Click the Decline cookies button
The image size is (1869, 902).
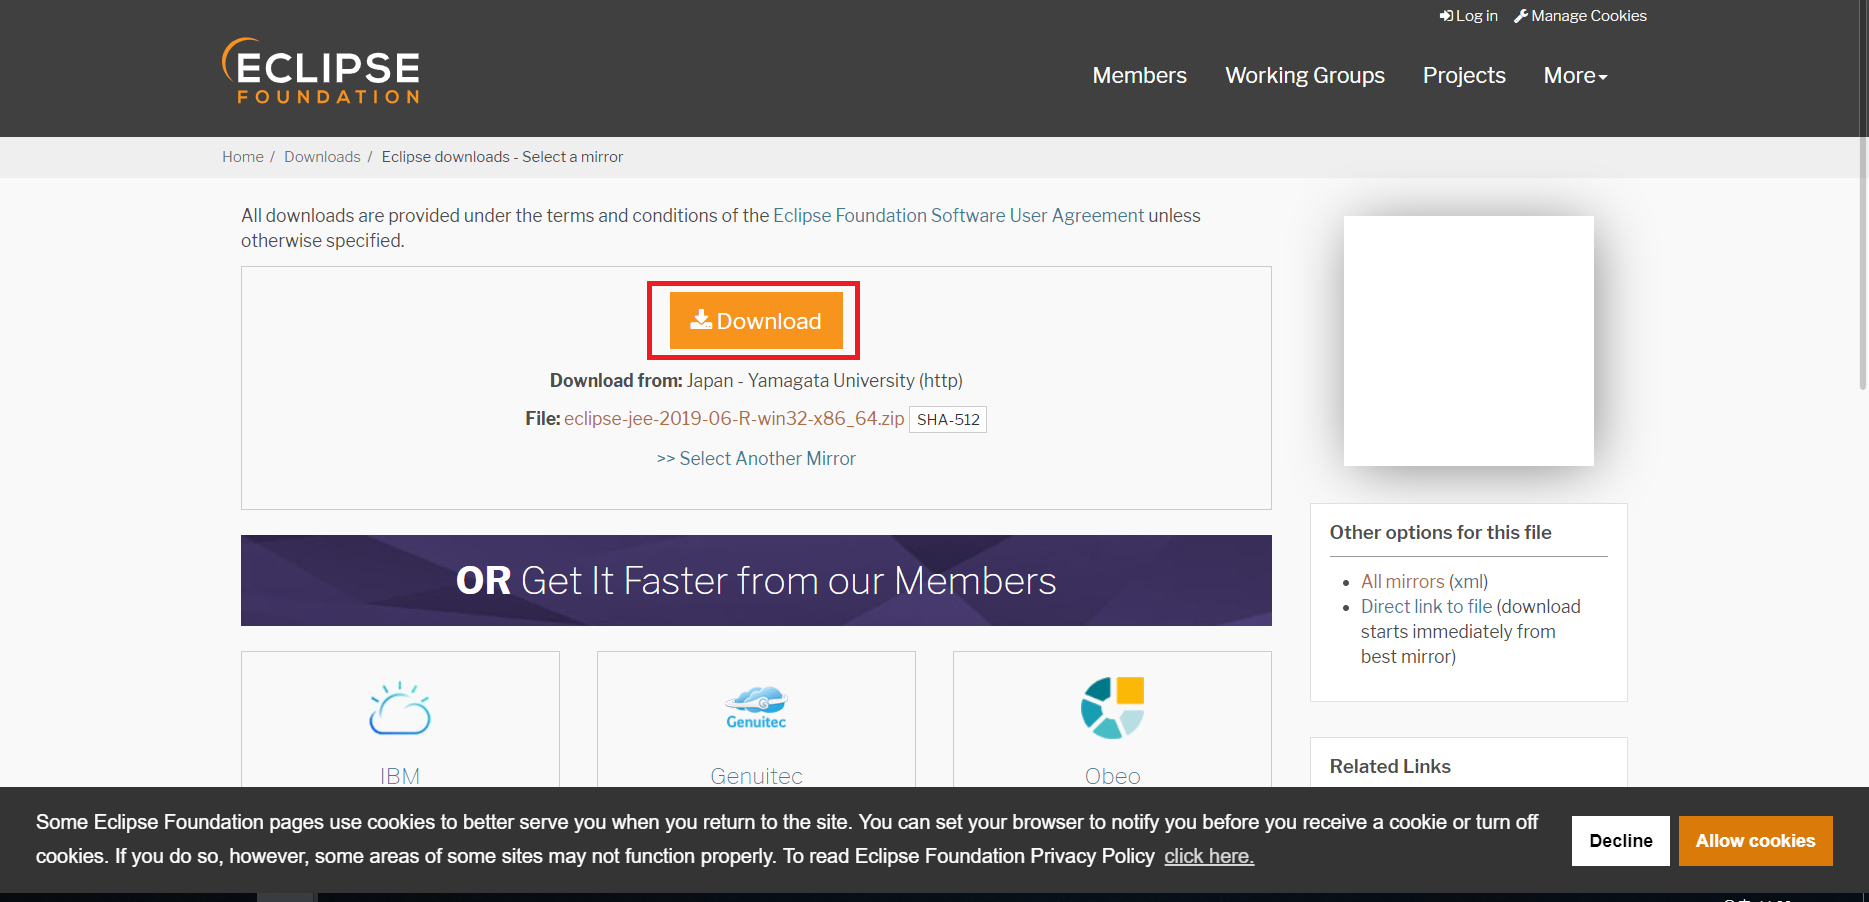click(x=1621, y=841)
